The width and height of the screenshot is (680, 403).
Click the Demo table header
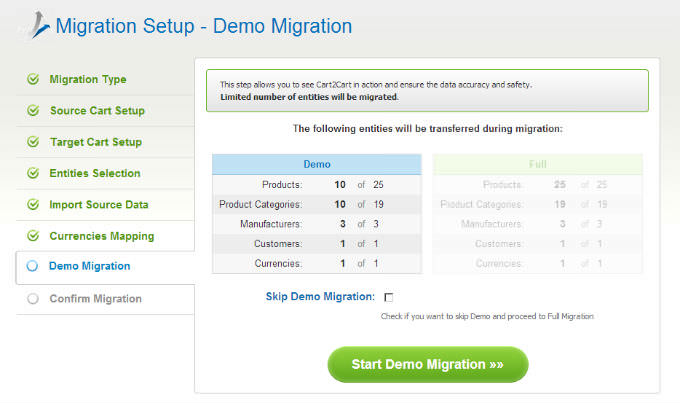pos(317,164)
